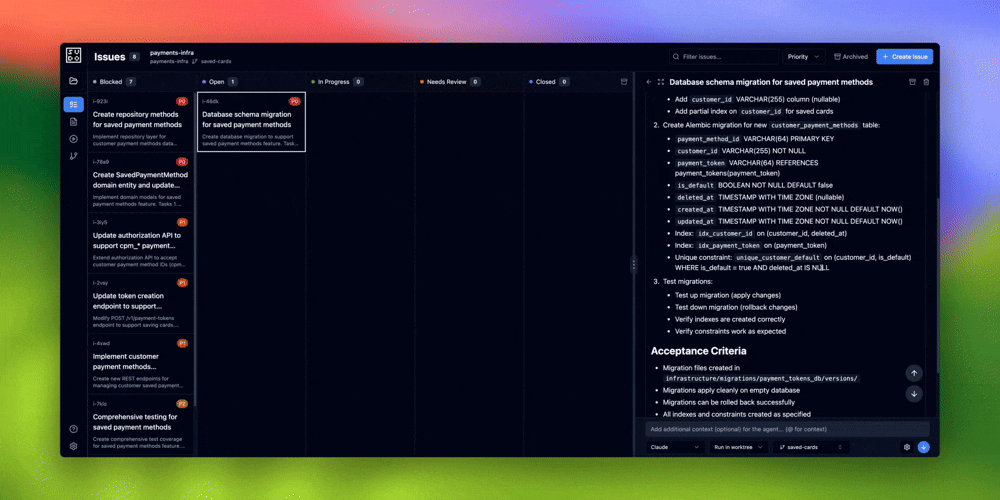Viewport: 1000px width, 500px height.
Task: Click idx_customer_id code text
Action: pyautogui.click(x=726, y=233)
